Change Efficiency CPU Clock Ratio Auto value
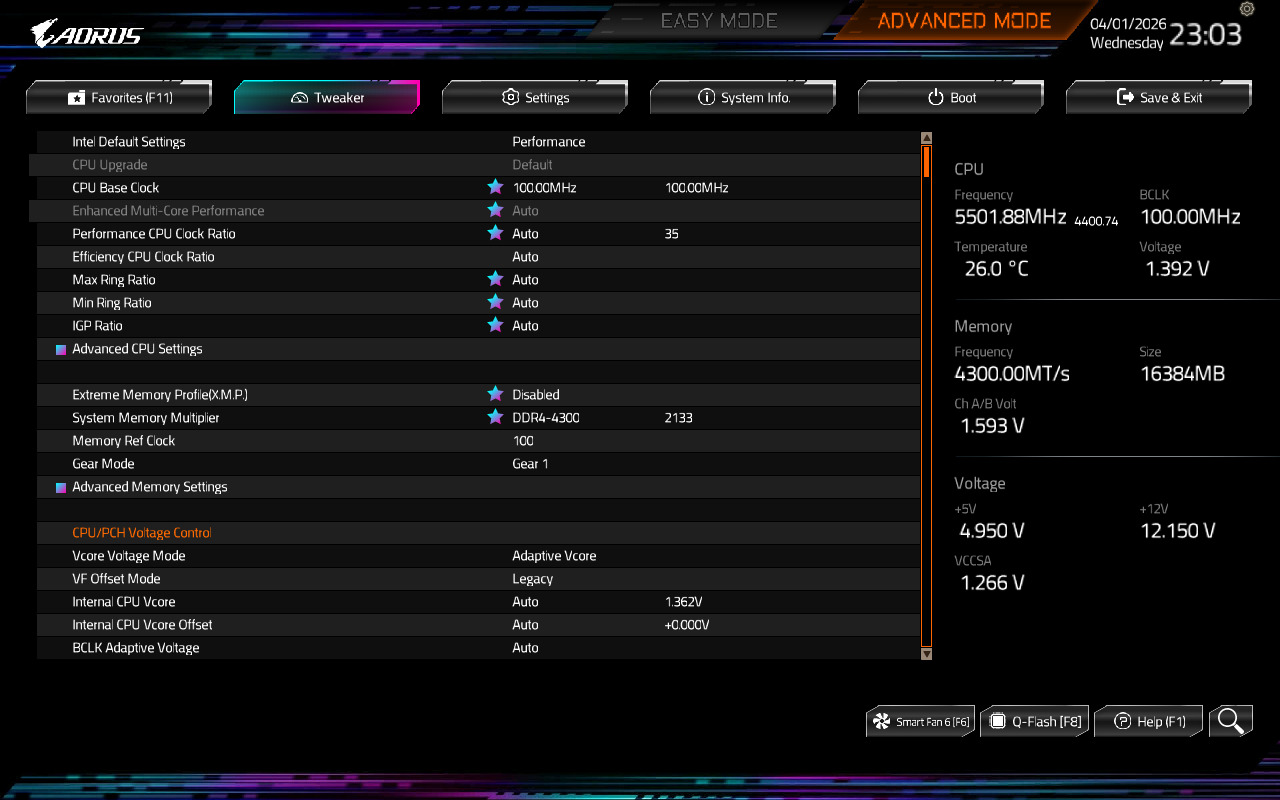This screenshot has height=800, width=1280. (525, 257)
